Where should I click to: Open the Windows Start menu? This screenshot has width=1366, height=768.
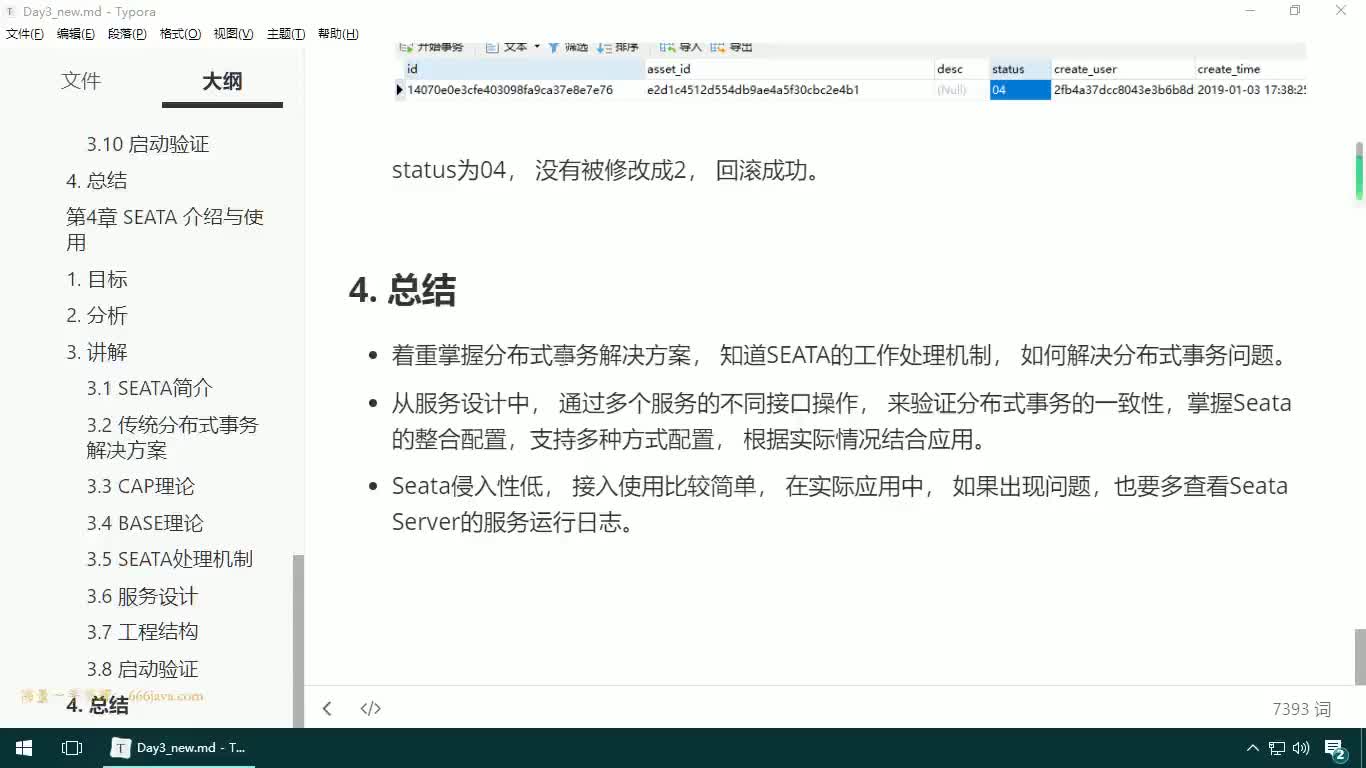tap(24, 748)
